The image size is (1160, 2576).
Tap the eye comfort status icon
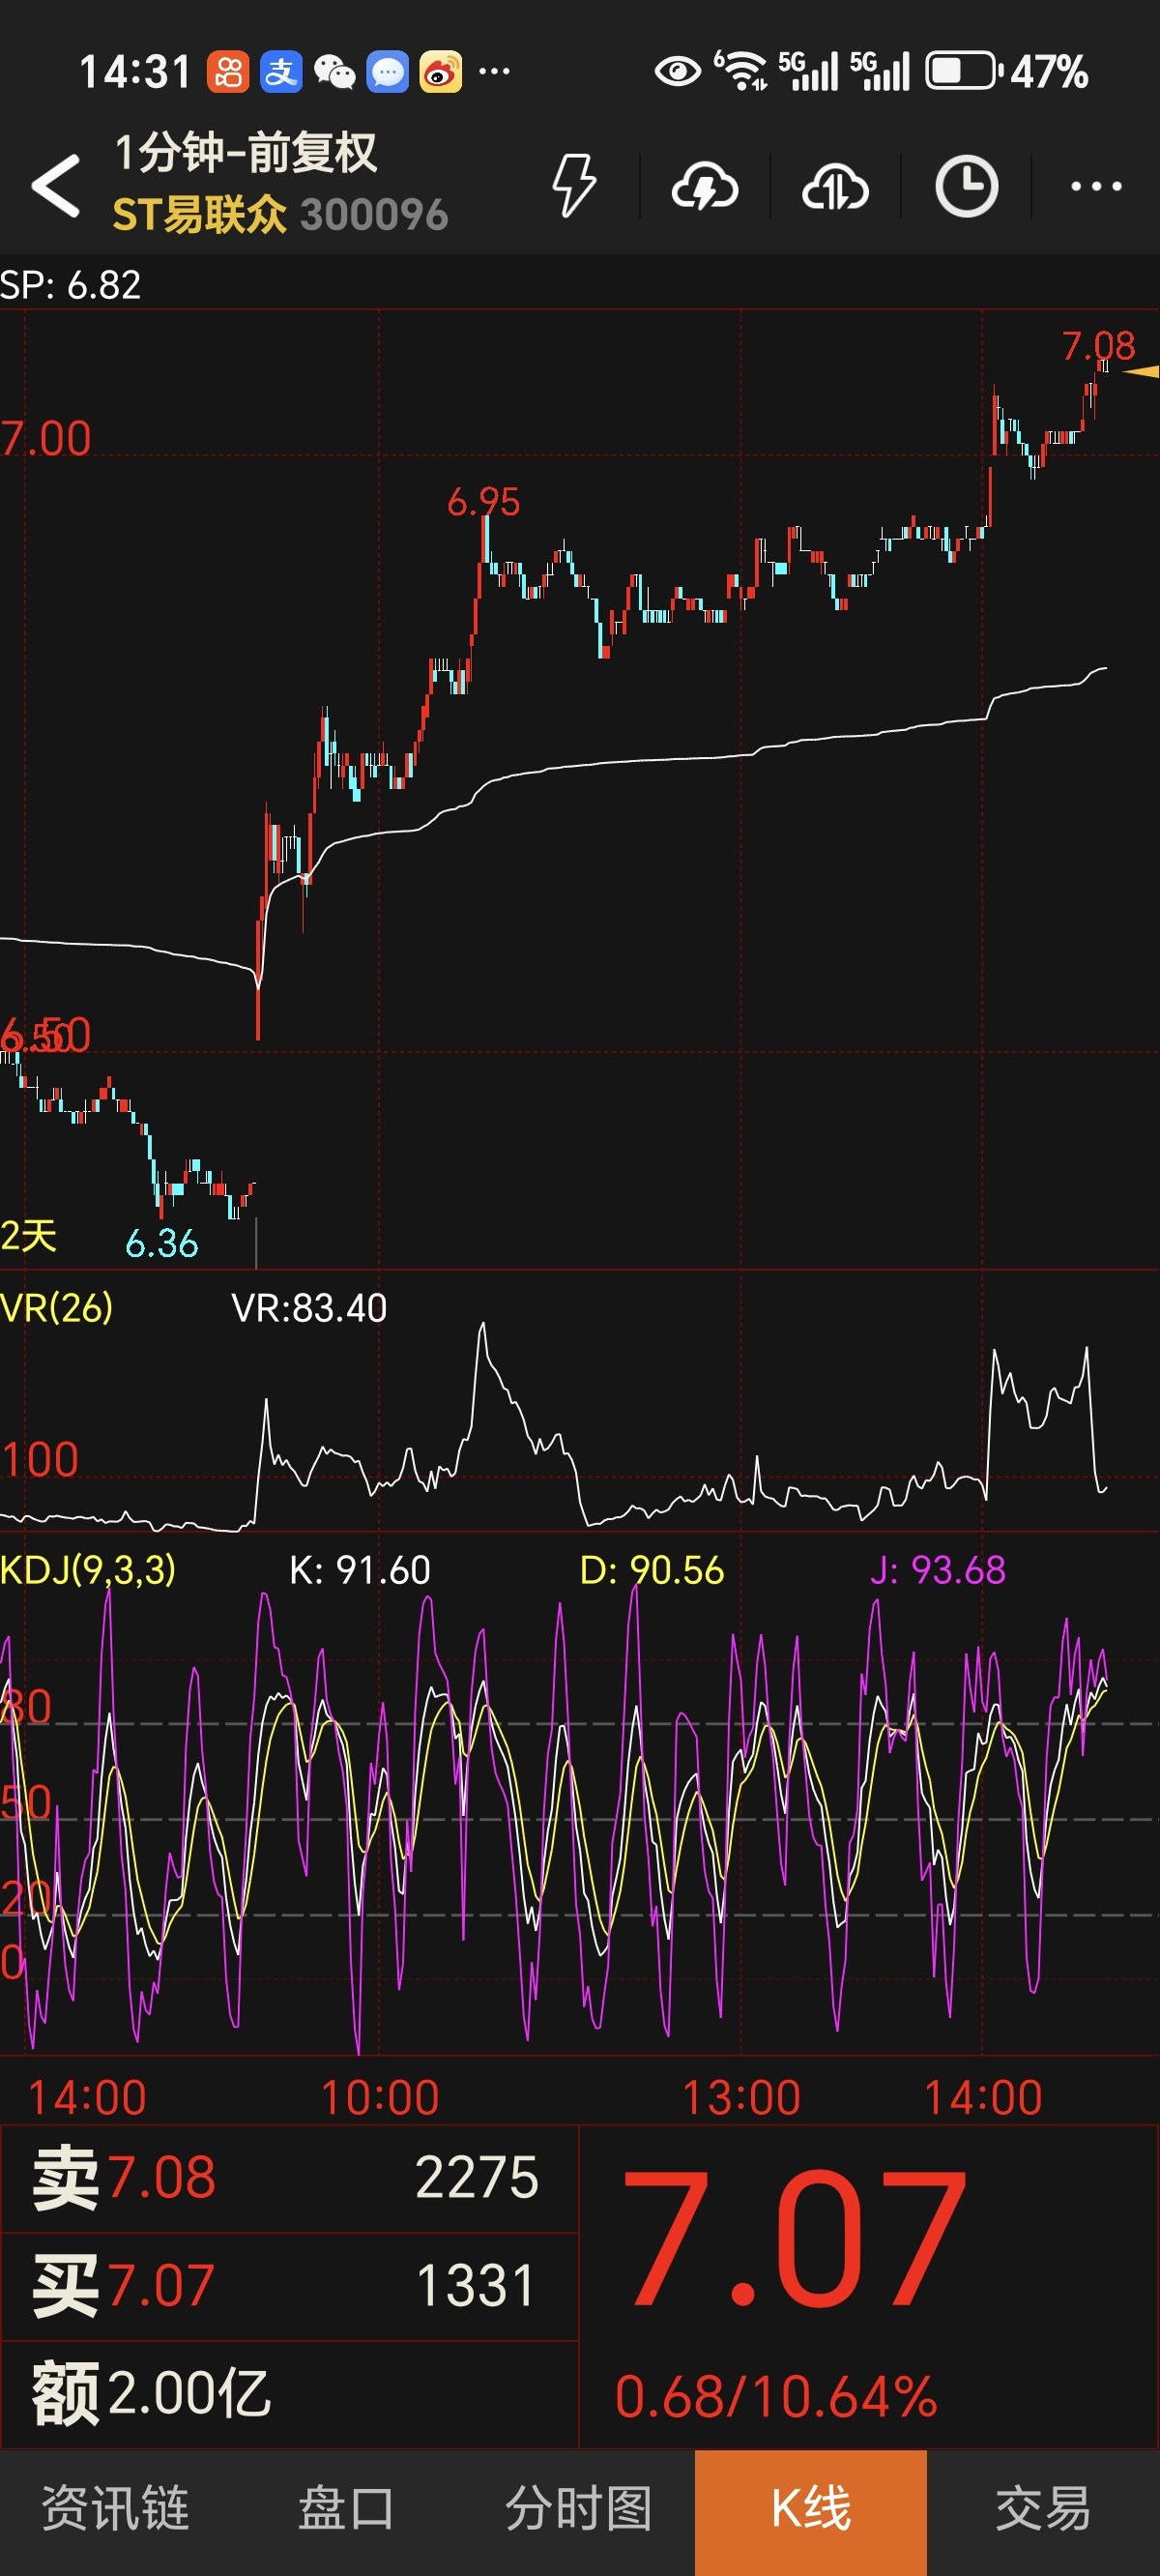point(677,72)
